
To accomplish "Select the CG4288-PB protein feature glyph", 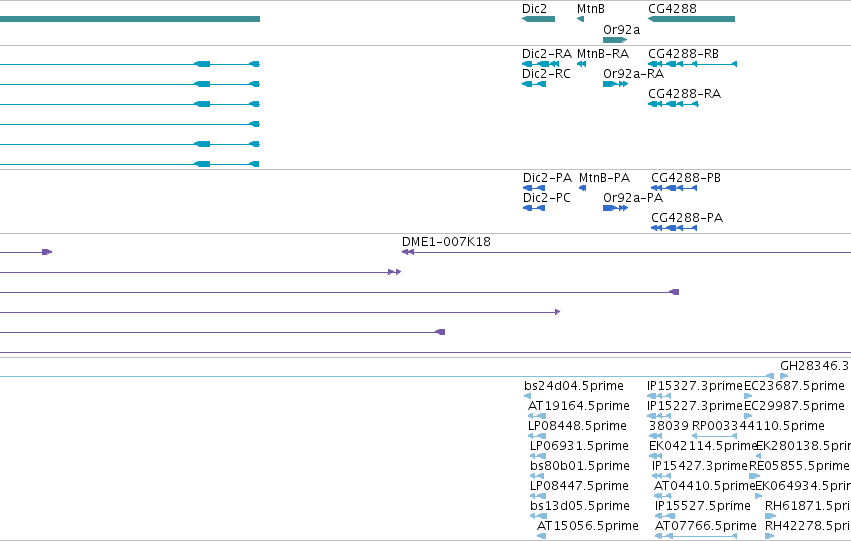I will coord(674,188).
